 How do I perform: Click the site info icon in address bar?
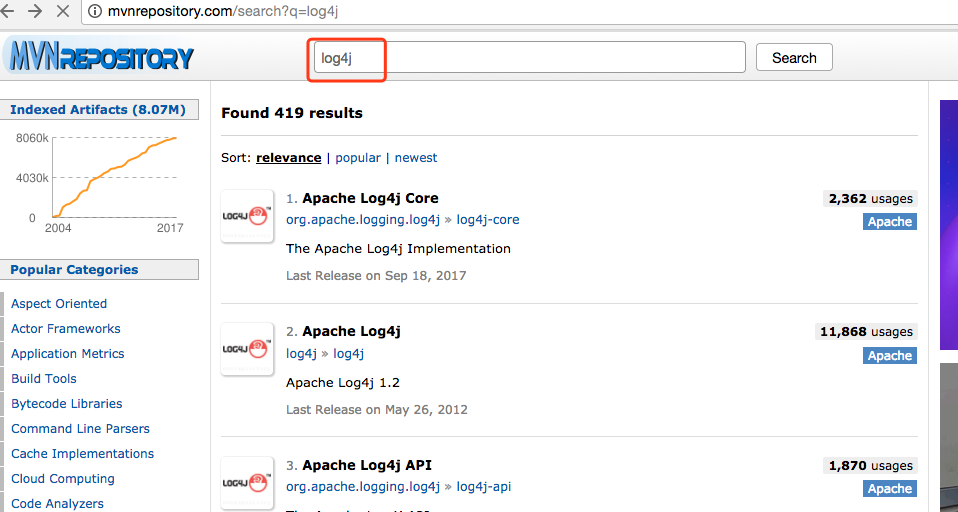94,11
